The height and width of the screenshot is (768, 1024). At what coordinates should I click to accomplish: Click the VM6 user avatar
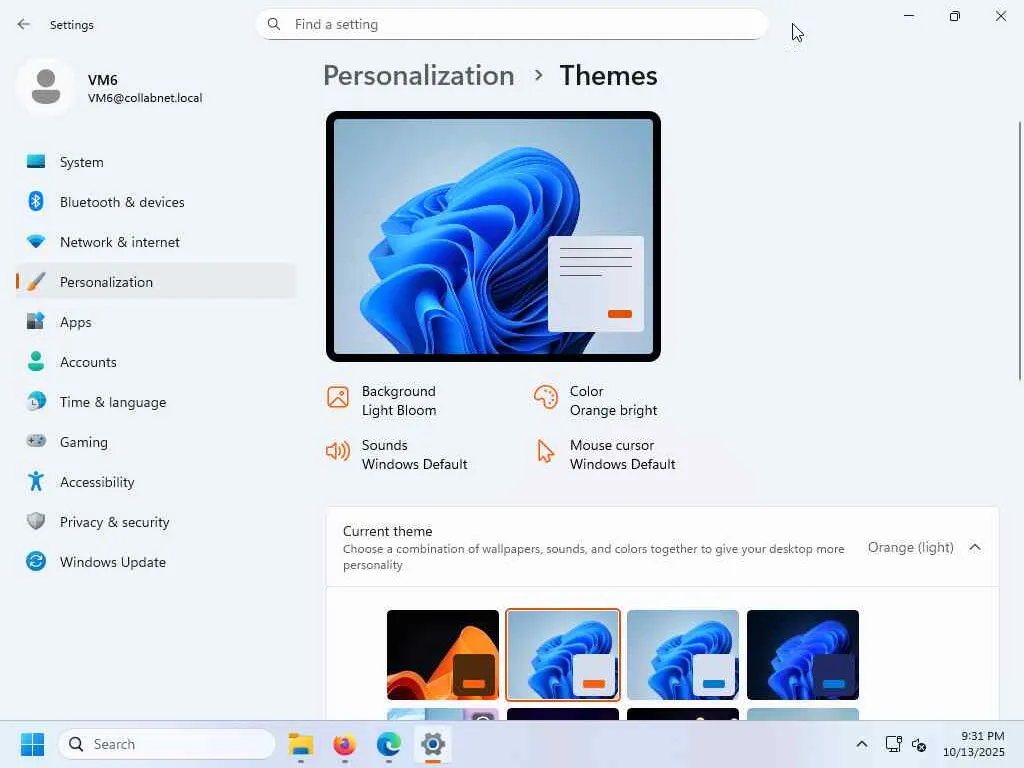click(x=46, y=87)
